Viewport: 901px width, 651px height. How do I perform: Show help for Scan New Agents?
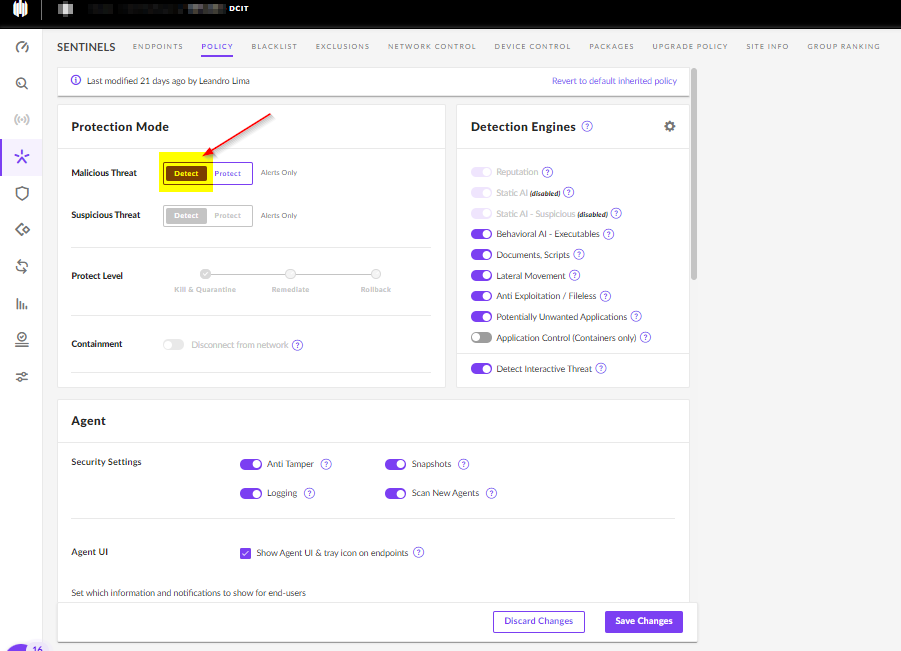tap(491, 494)
